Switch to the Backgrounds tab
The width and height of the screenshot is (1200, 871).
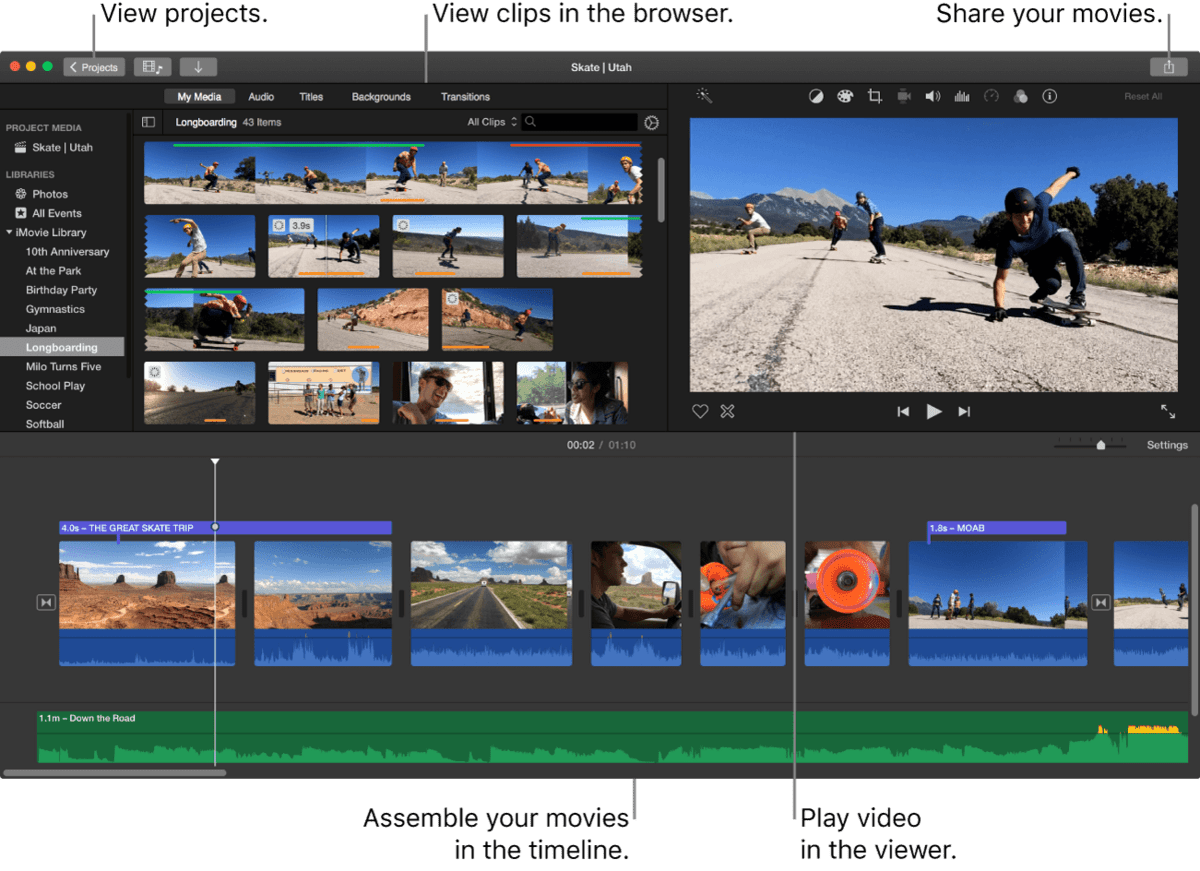[381, 97]
